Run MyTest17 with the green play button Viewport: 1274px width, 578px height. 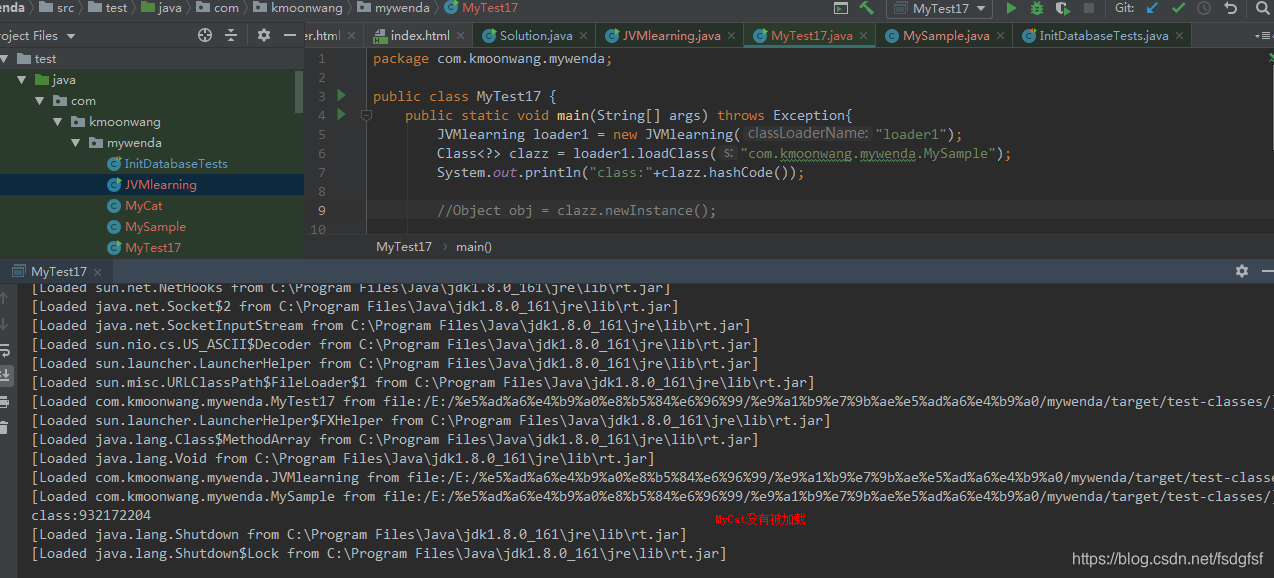pyautogui.click(x=1011, y=8)
